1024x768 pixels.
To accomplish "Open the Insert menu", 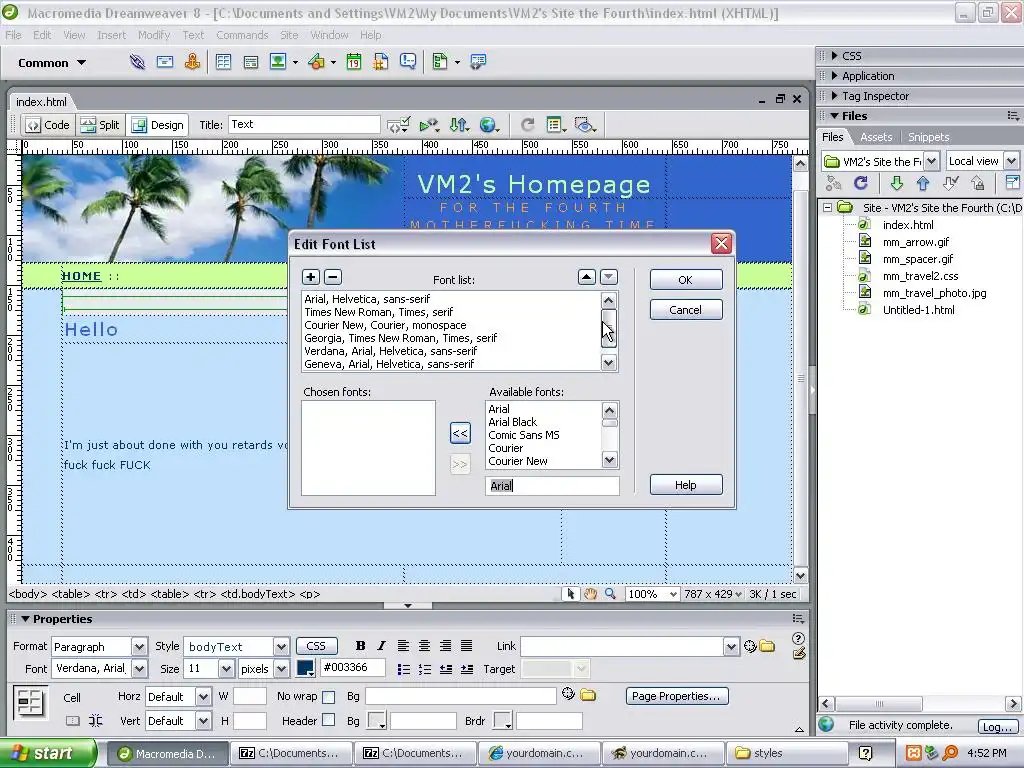I will [x=112, y=35].
